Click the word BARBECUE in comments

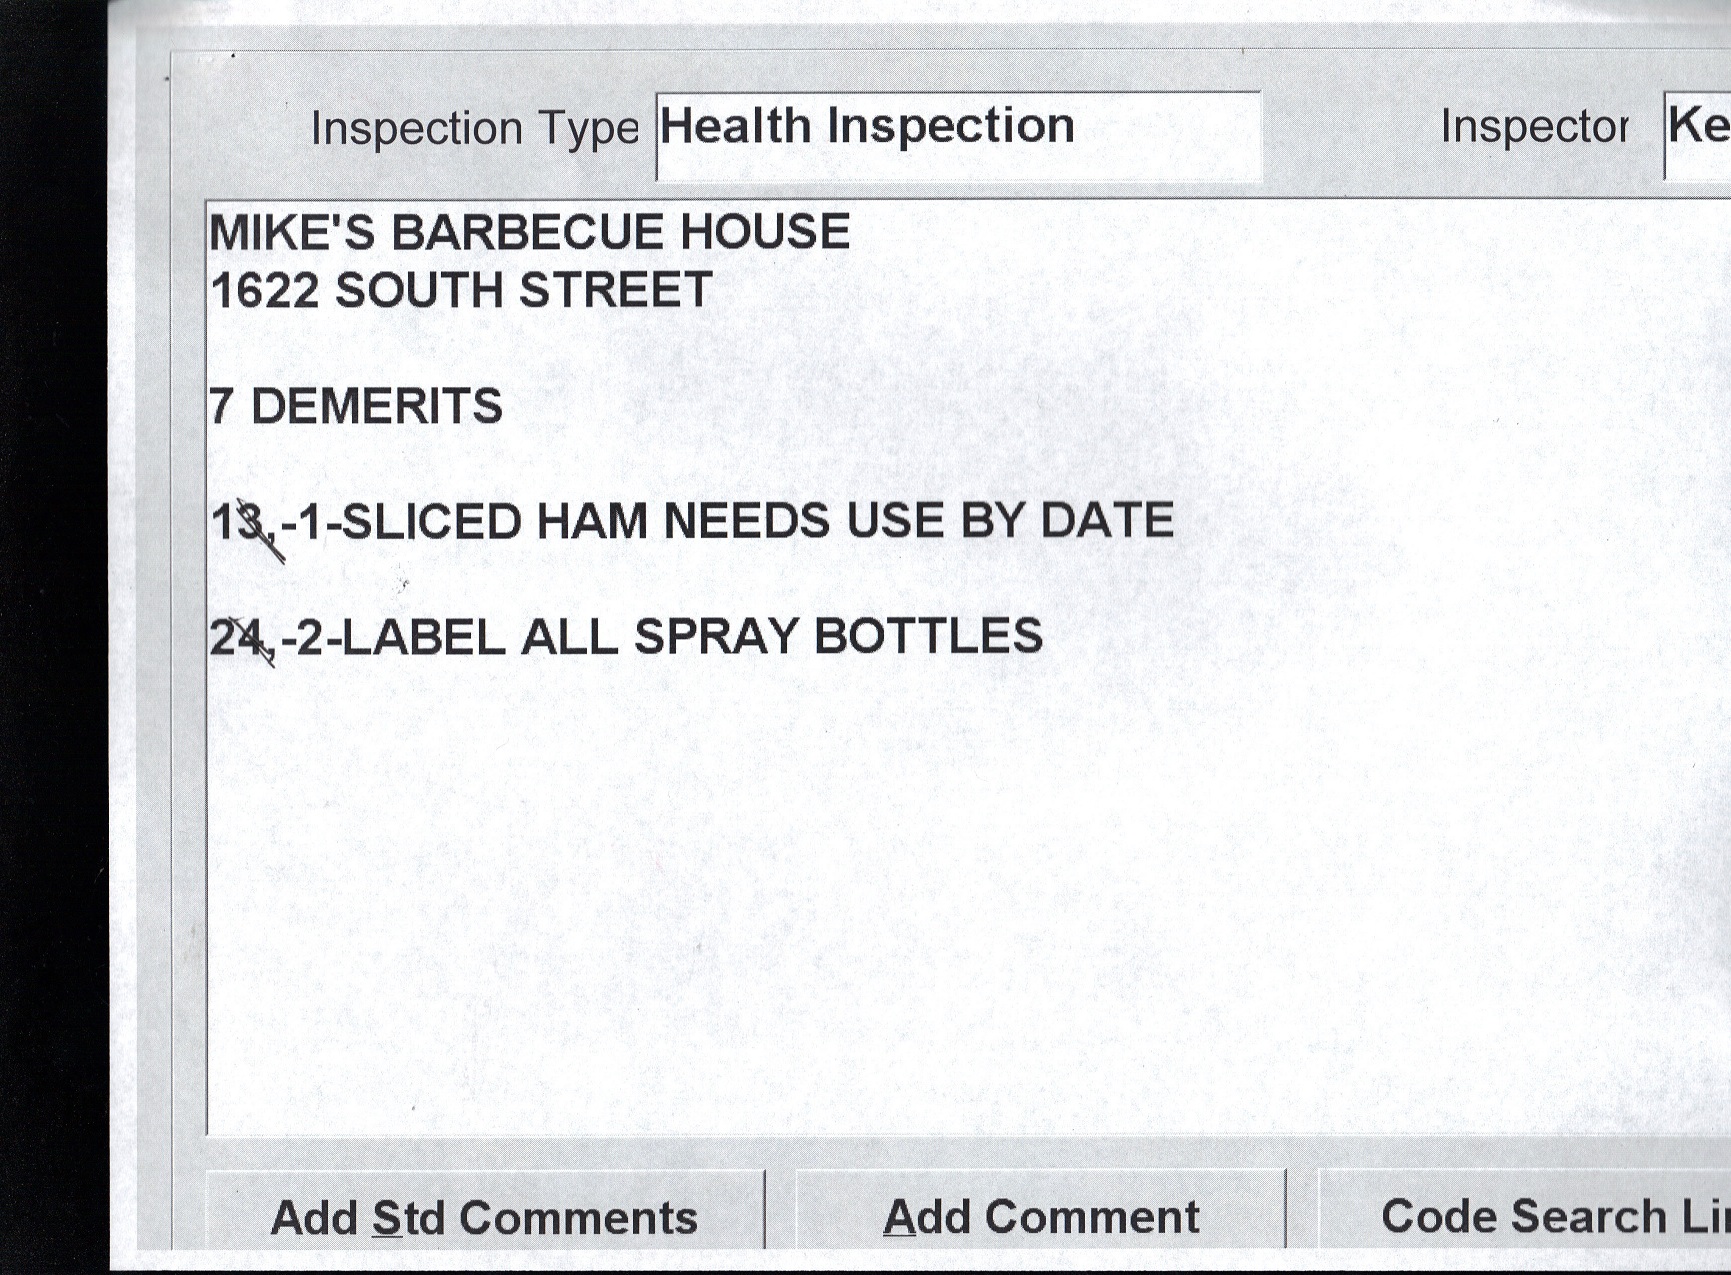(526, 232)
